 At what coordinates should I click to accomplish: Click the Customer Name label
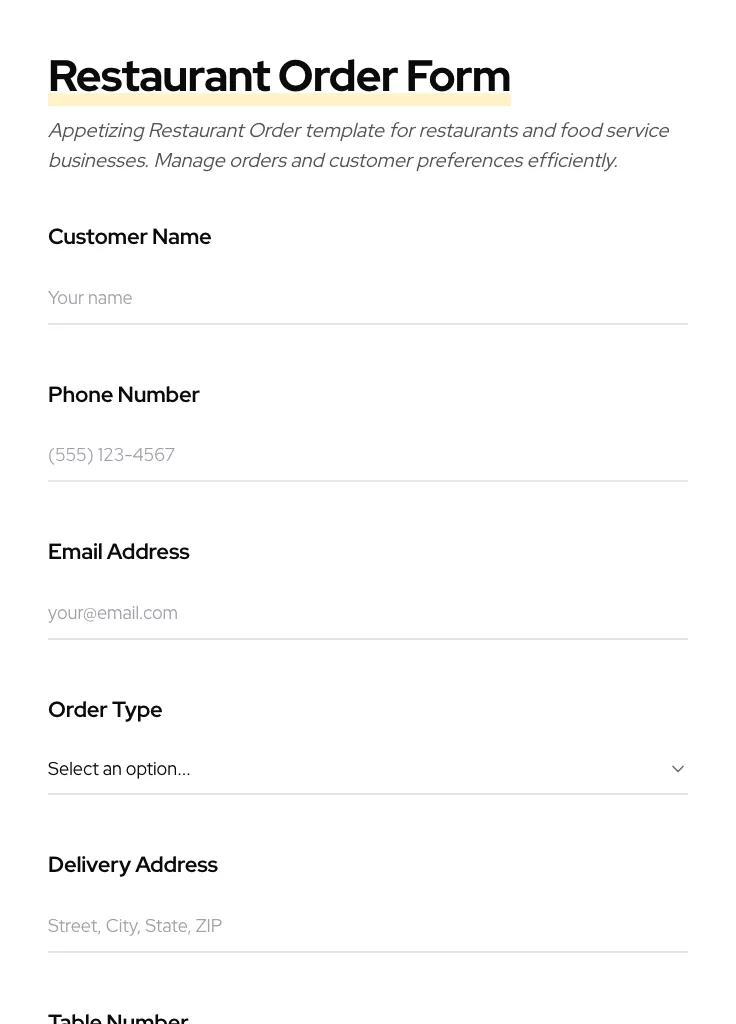click(x=129, y=237)
